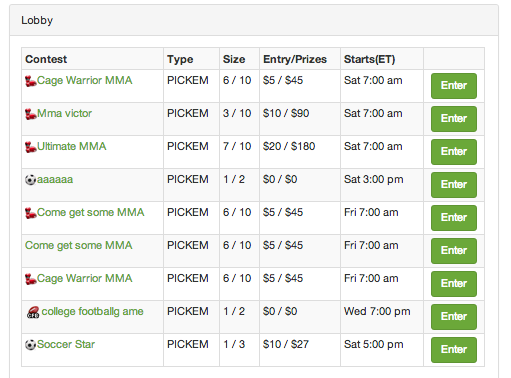Click the boxing glove icon beside Ultimate MMA
The height and width of the screenshot is (378, 511).
31,147
